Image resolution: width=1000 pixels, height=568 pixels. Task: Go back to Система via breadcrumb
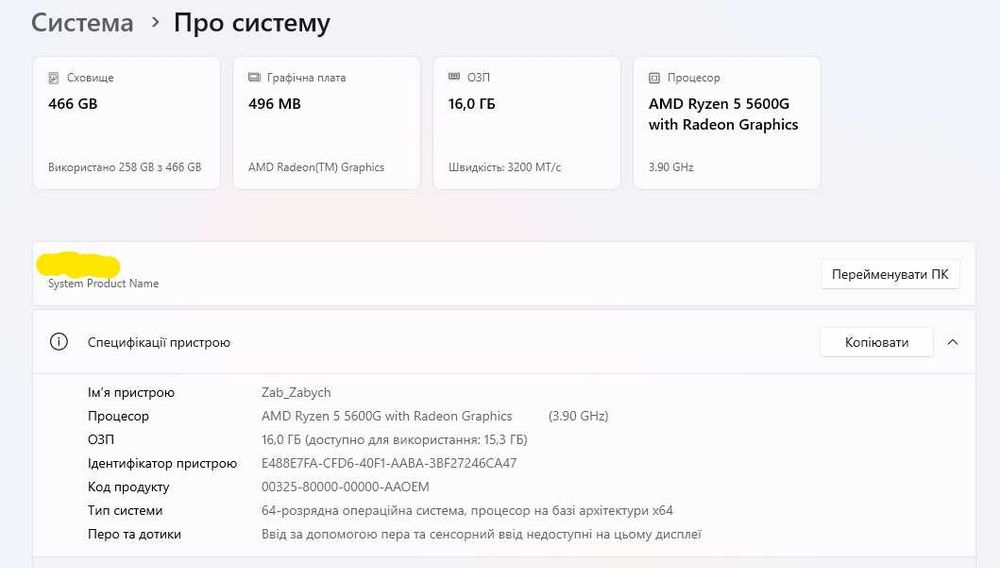82,23
